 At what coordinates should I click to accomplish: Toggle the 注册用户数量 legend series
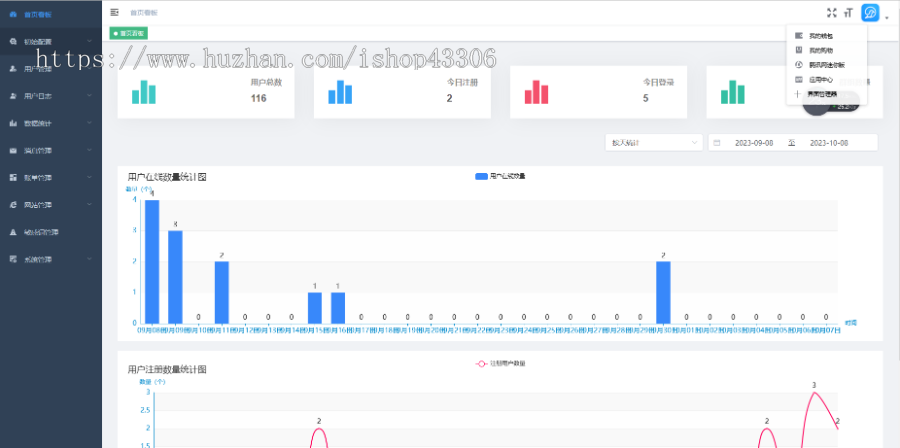[x=500, y=363]
